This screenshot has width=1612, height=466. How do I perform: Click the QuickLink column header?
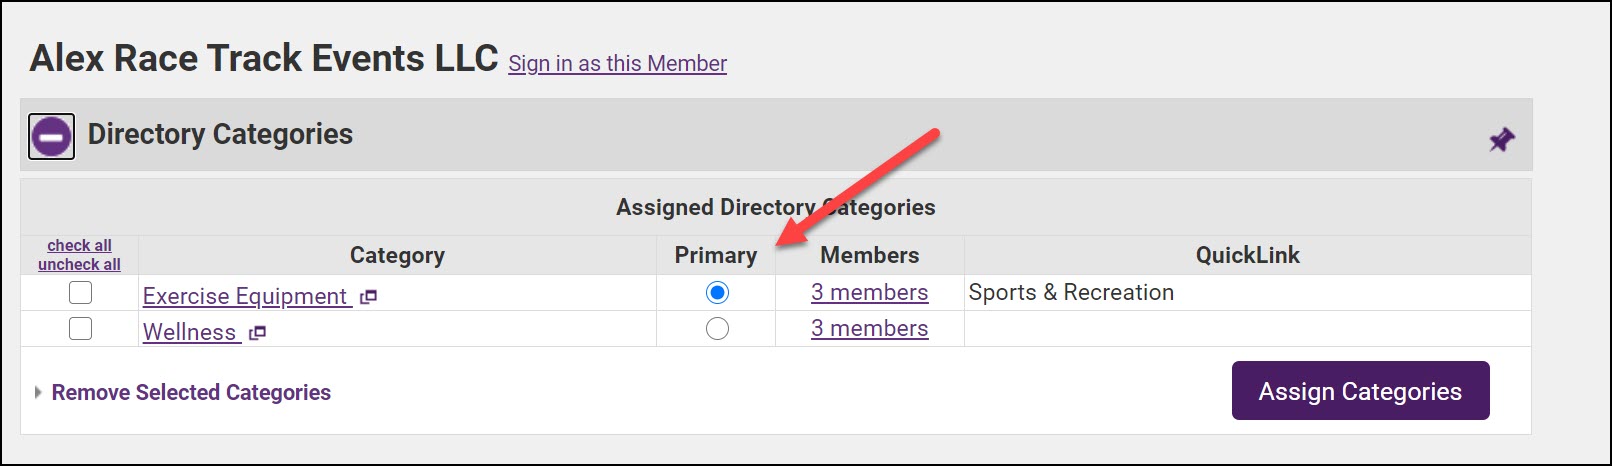tap(1247, 256)
